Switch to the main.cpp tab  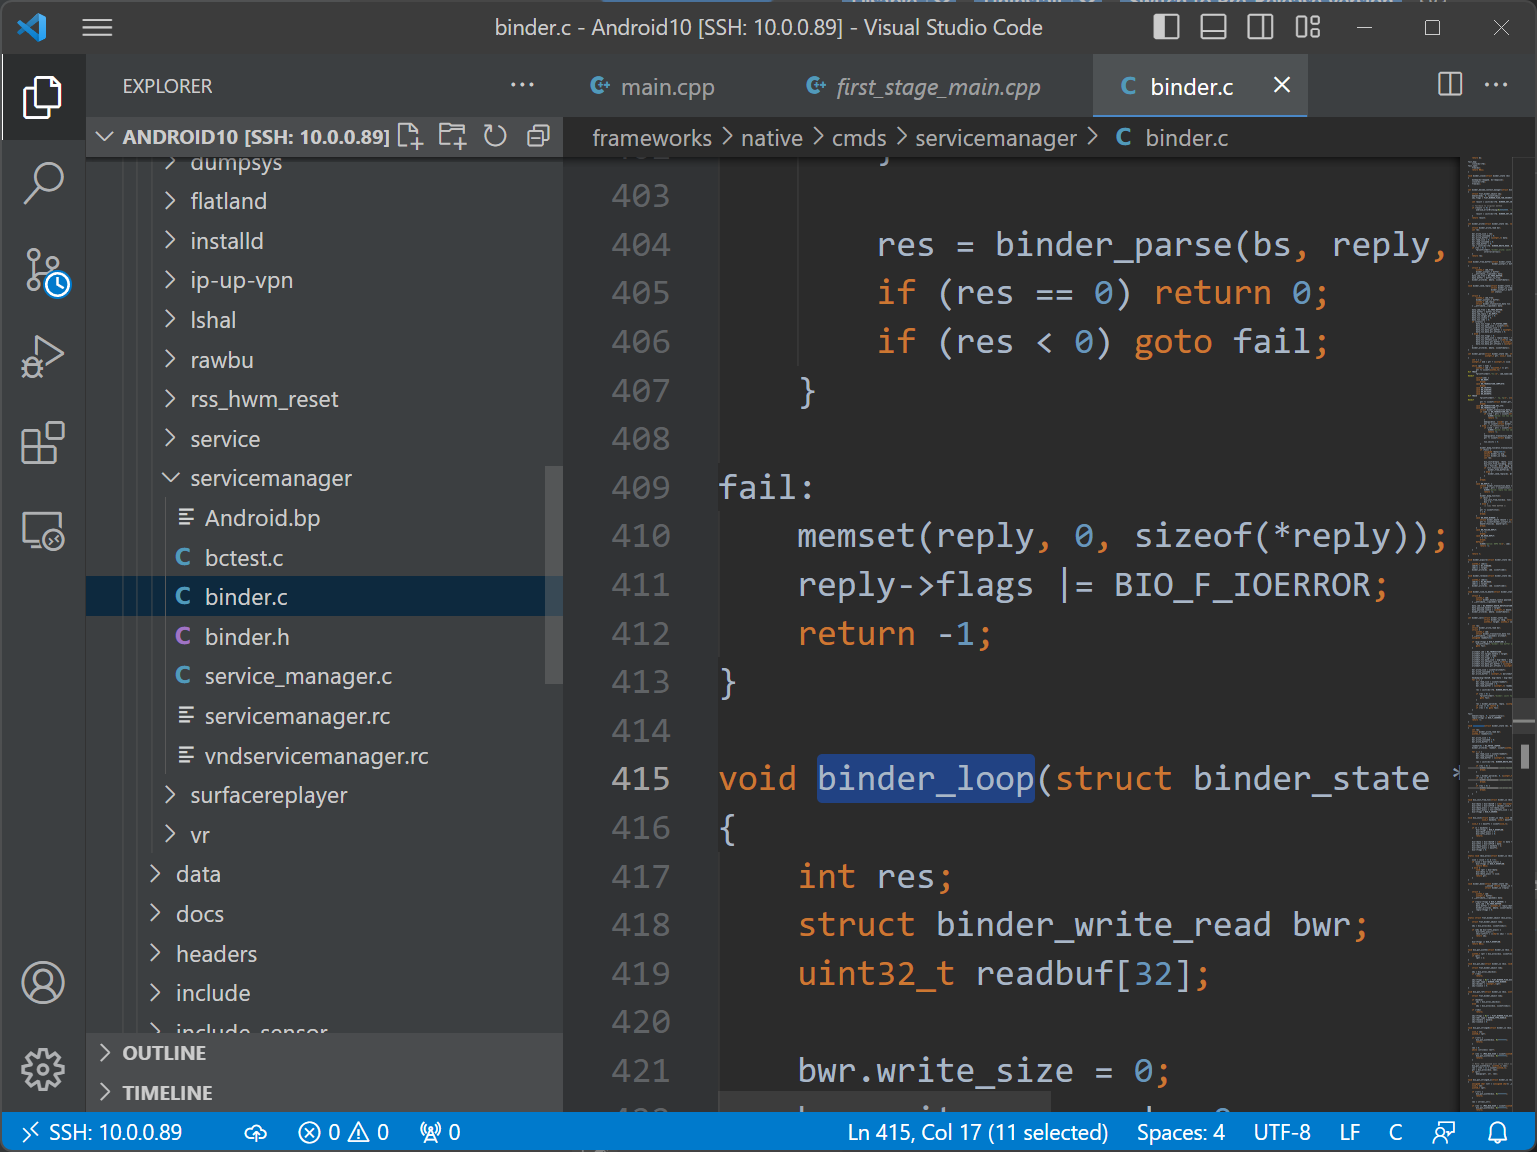666,87
